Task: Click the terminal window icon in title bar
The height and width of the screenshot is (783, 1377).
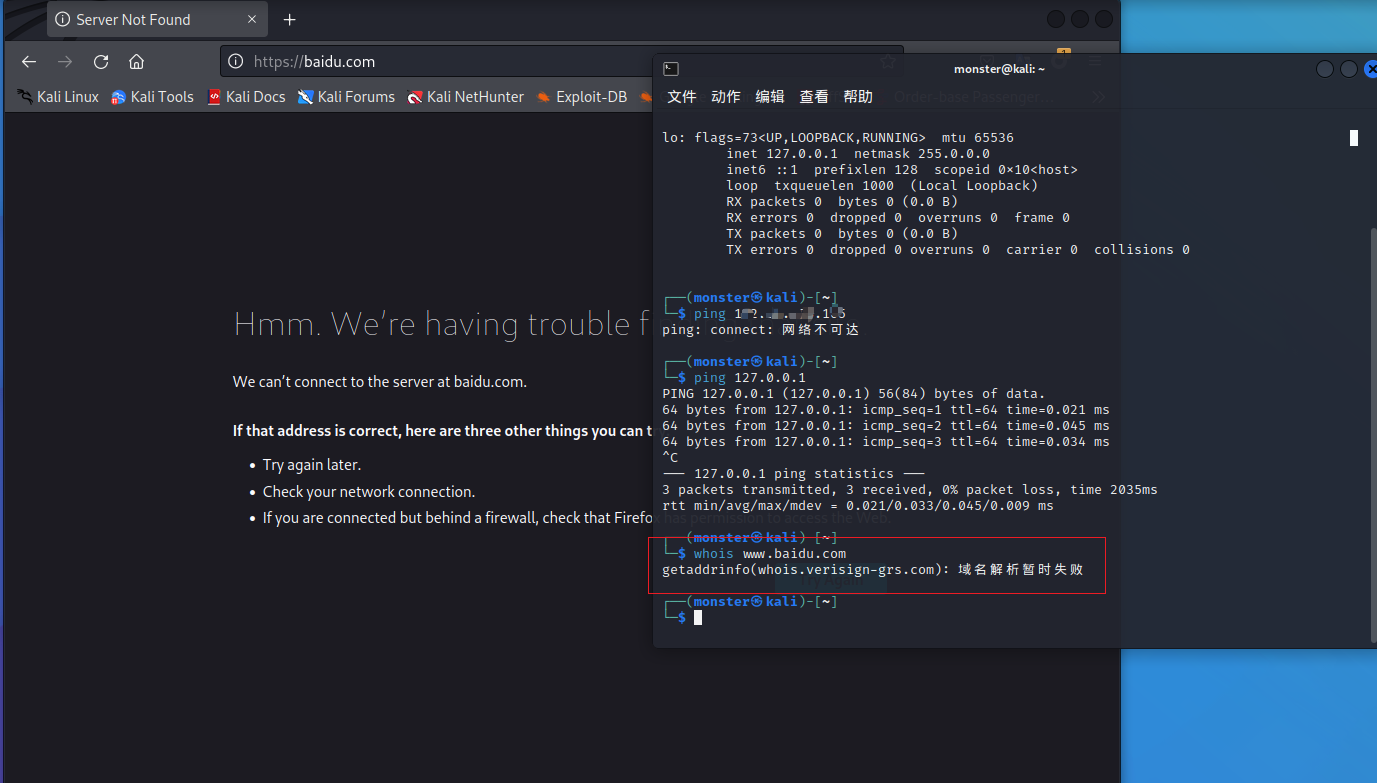Action: click(x=671, y=69)
